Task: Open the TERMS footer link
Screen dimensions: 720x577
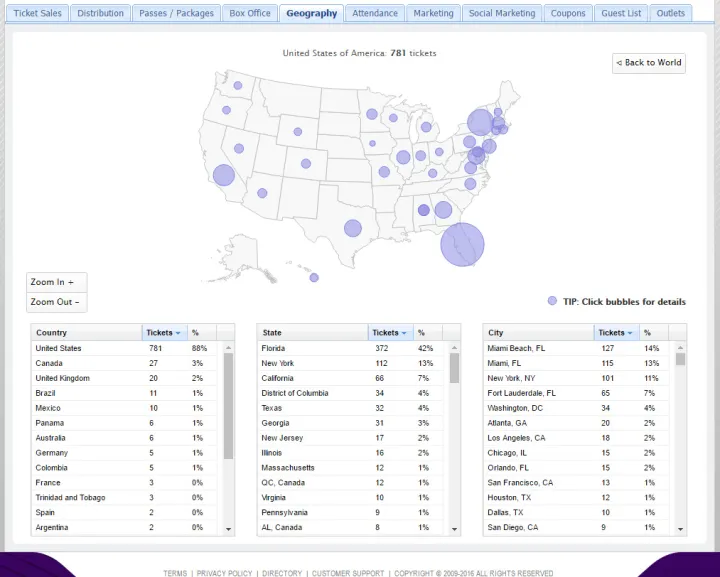Action: 175,573
